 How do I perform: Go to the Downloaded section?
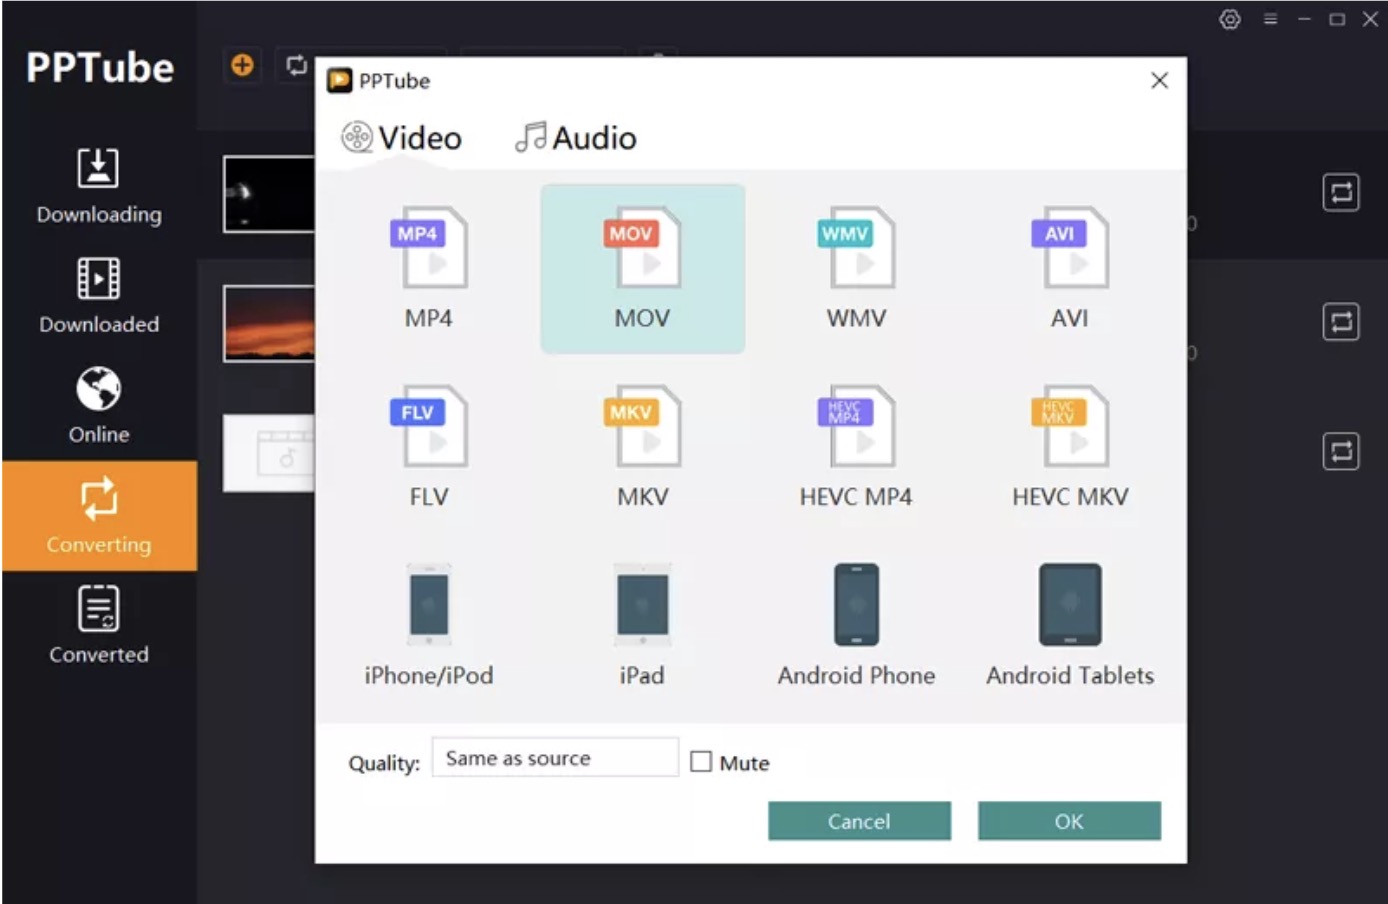[x=99, y=296]
